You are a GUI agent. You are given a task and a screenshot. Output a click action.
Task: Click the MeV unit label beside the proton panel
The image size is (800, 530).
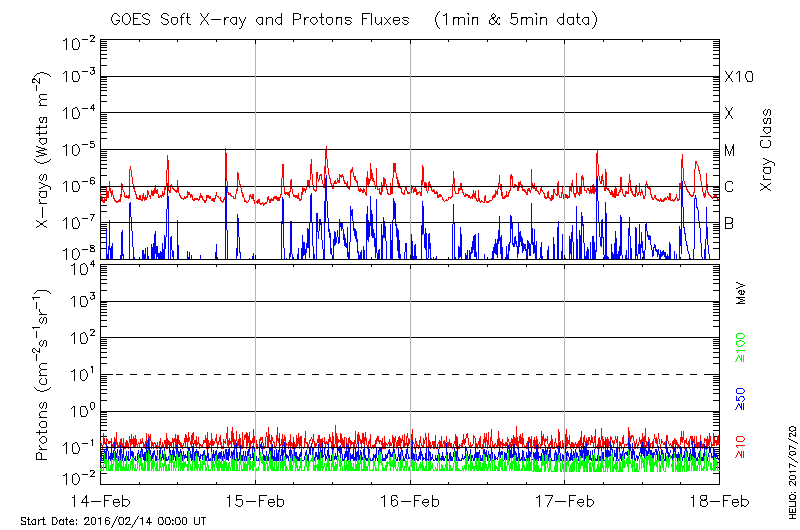coord(741,292)
